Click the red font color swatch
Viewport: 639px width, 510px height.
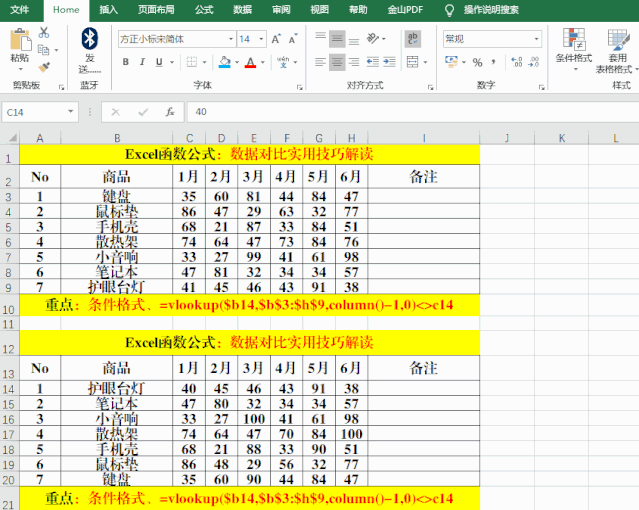click(250, 62)
